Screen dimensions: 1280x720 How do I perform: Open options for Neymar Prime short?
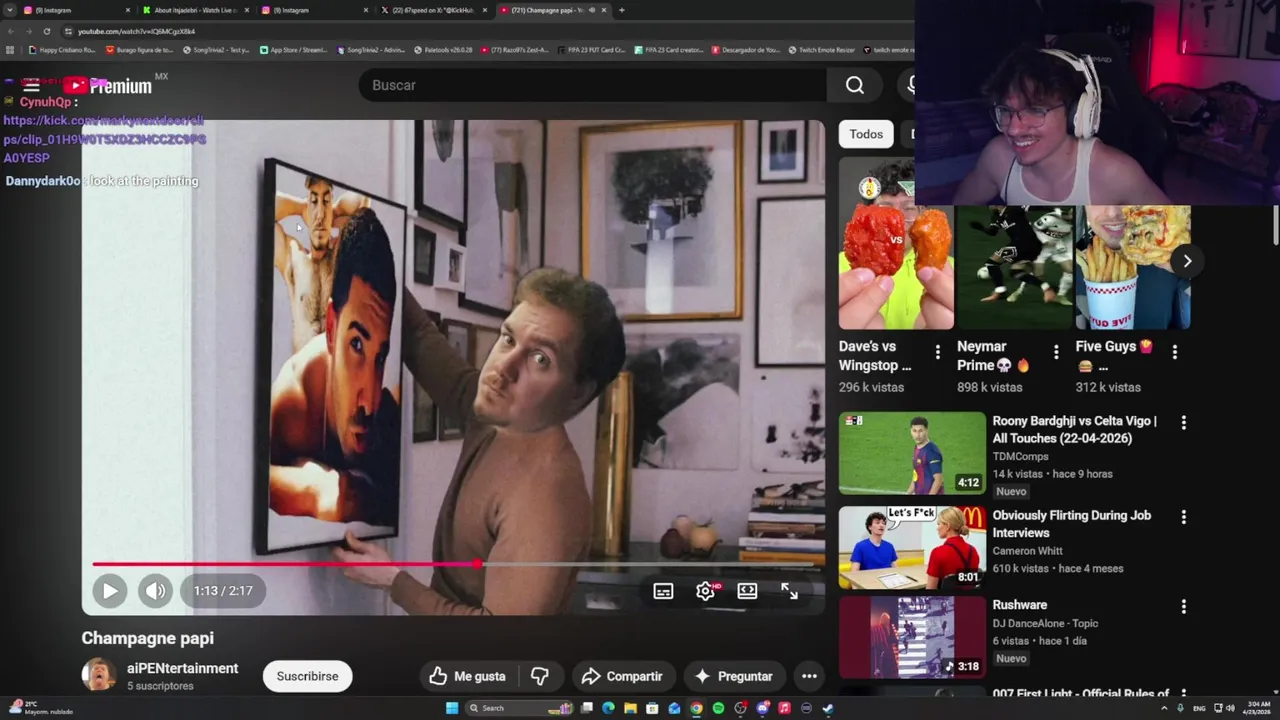click(x=1056, y=352)
